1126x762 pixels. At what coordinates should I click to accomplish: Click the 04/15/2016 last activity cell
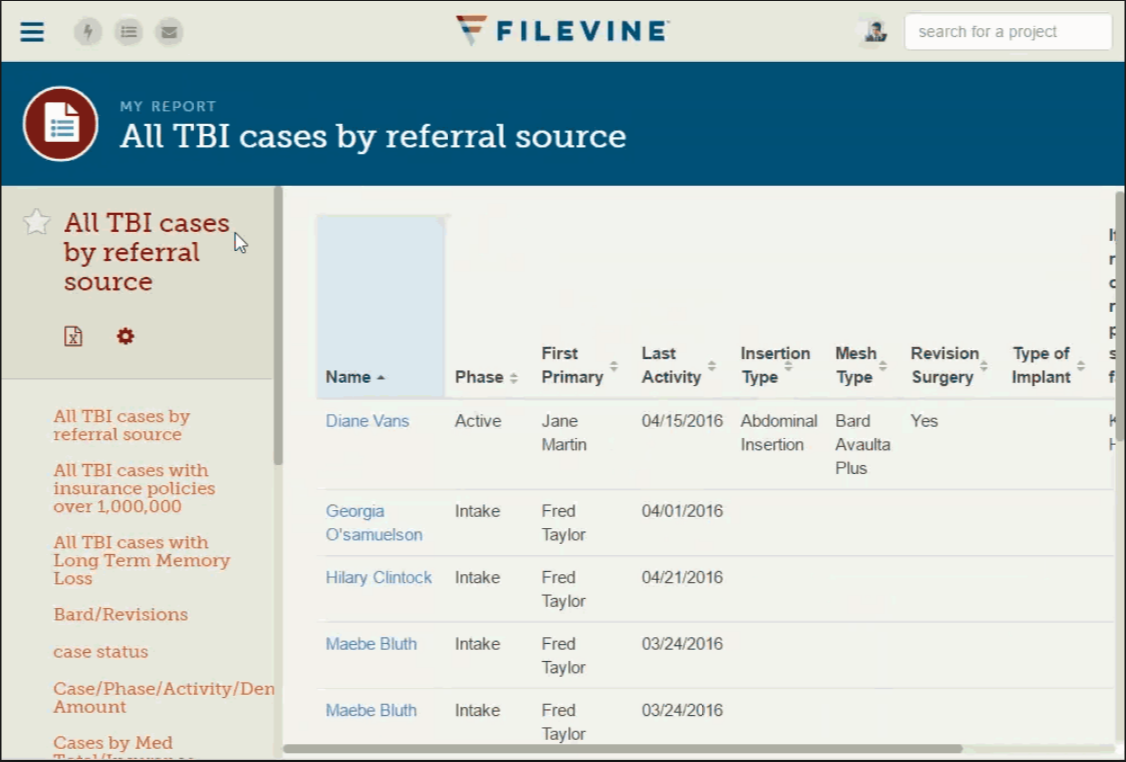[x=682, y=421]
